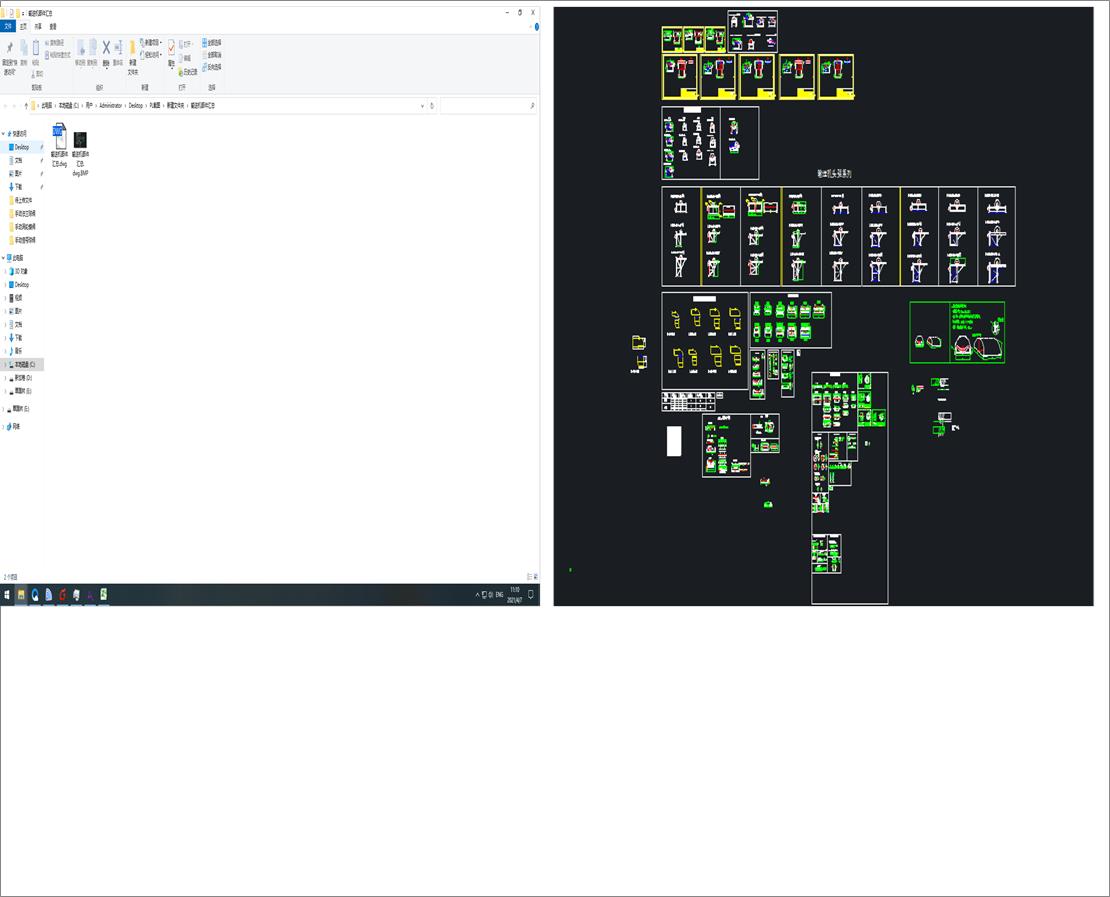Click the Properties checkmark icon in the ribbon

tap(171, 47)
